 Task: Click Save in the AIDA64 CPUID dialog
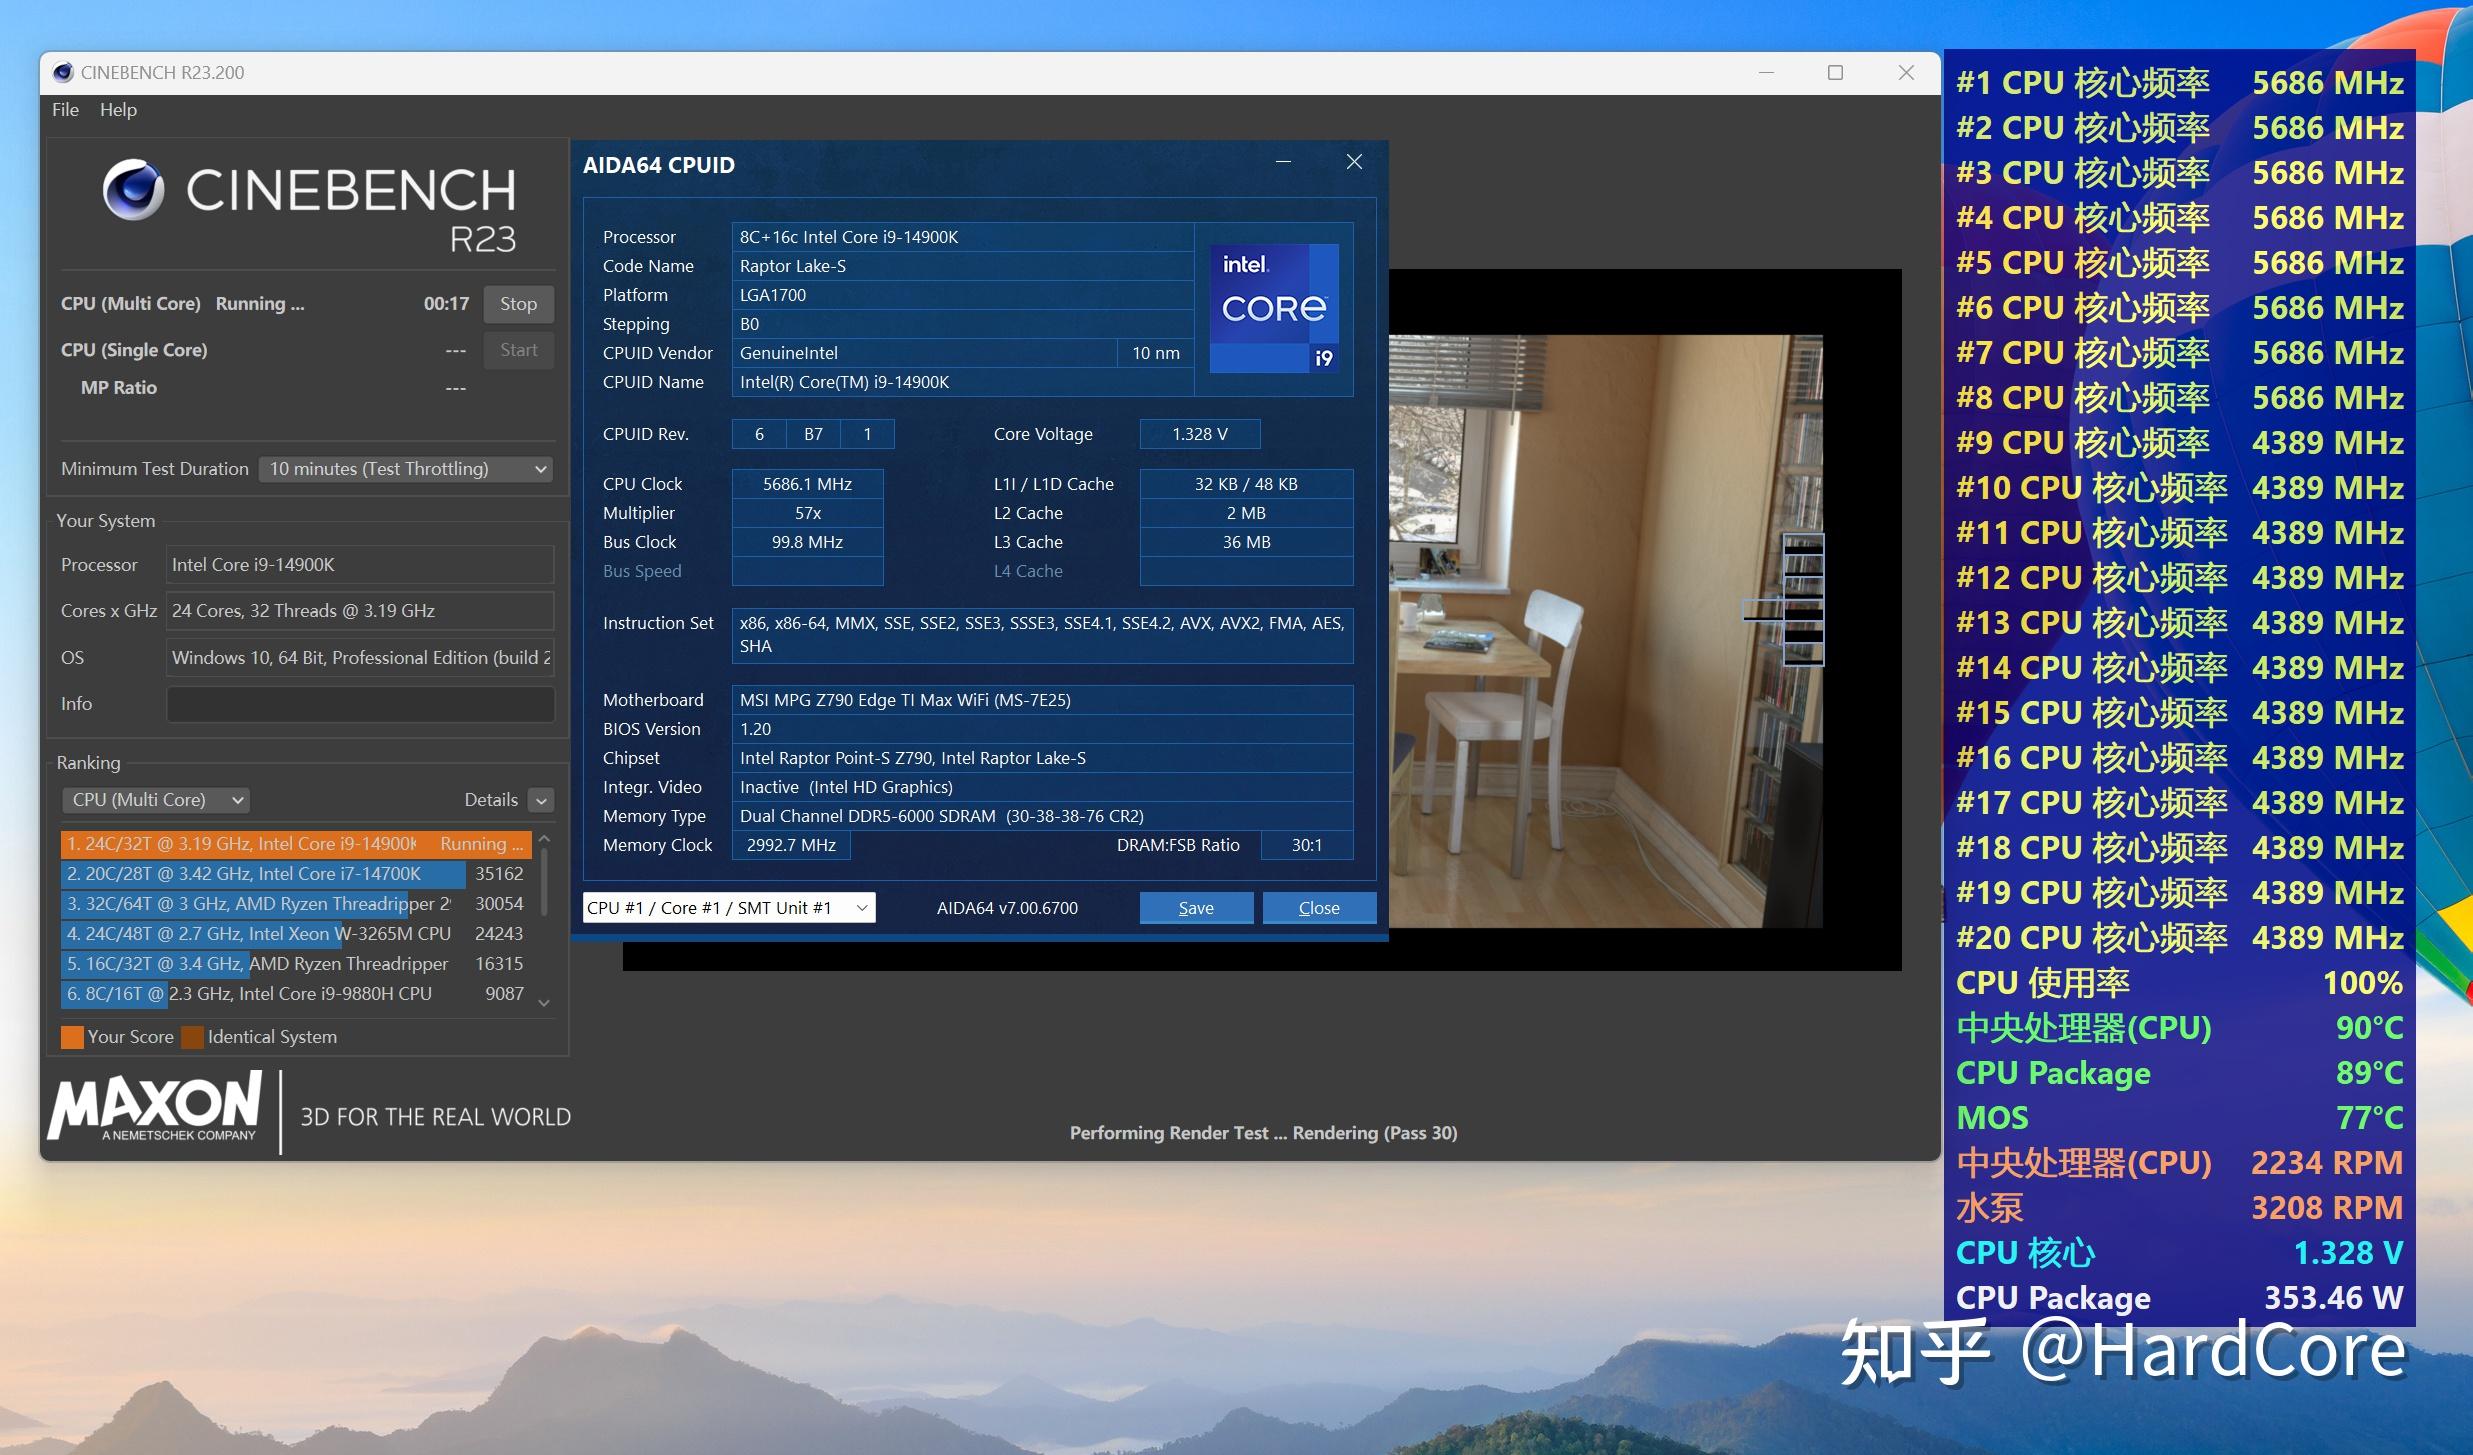click(1196, 908)
